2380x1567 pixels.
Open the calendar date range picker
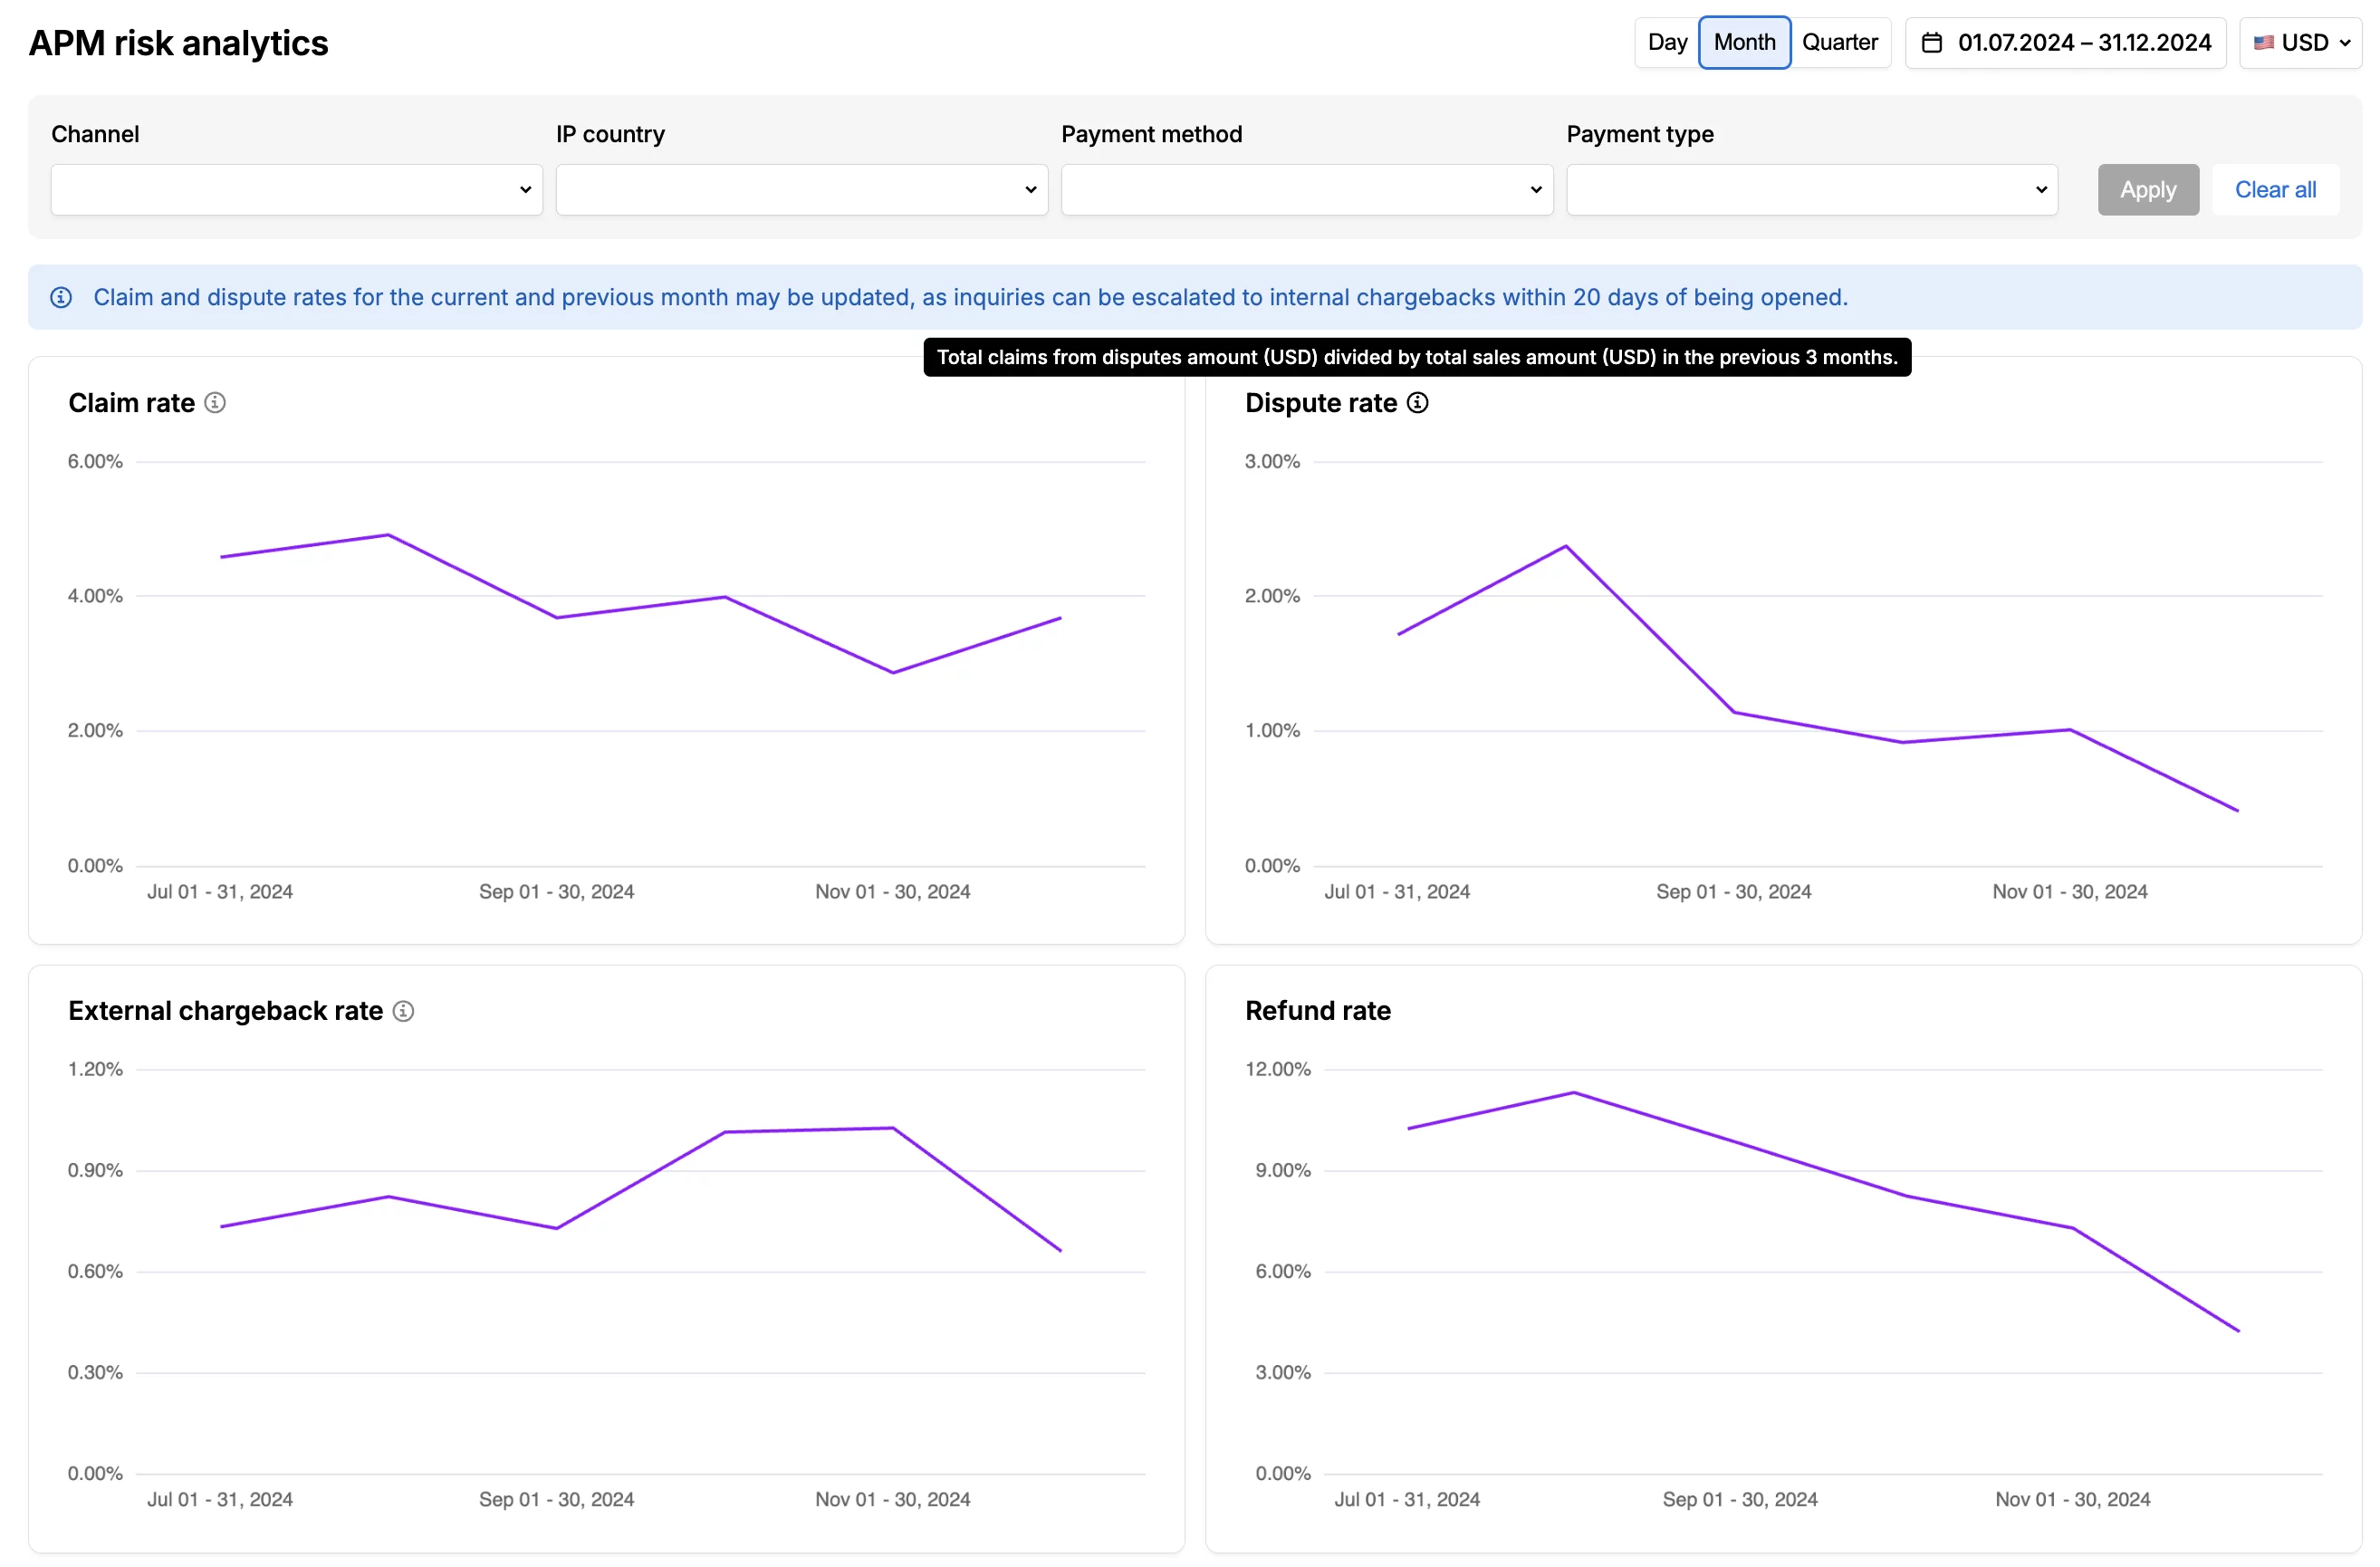2064,42
